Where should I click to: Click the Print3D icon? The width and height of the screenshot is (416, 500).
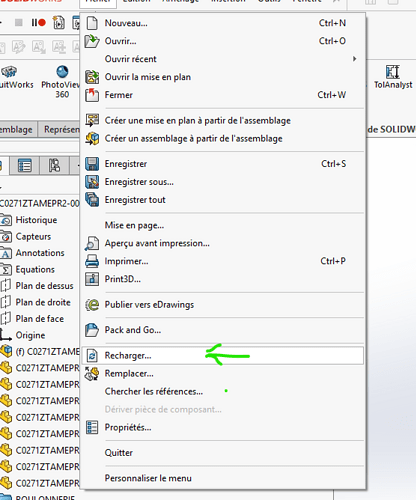[92, 279]
